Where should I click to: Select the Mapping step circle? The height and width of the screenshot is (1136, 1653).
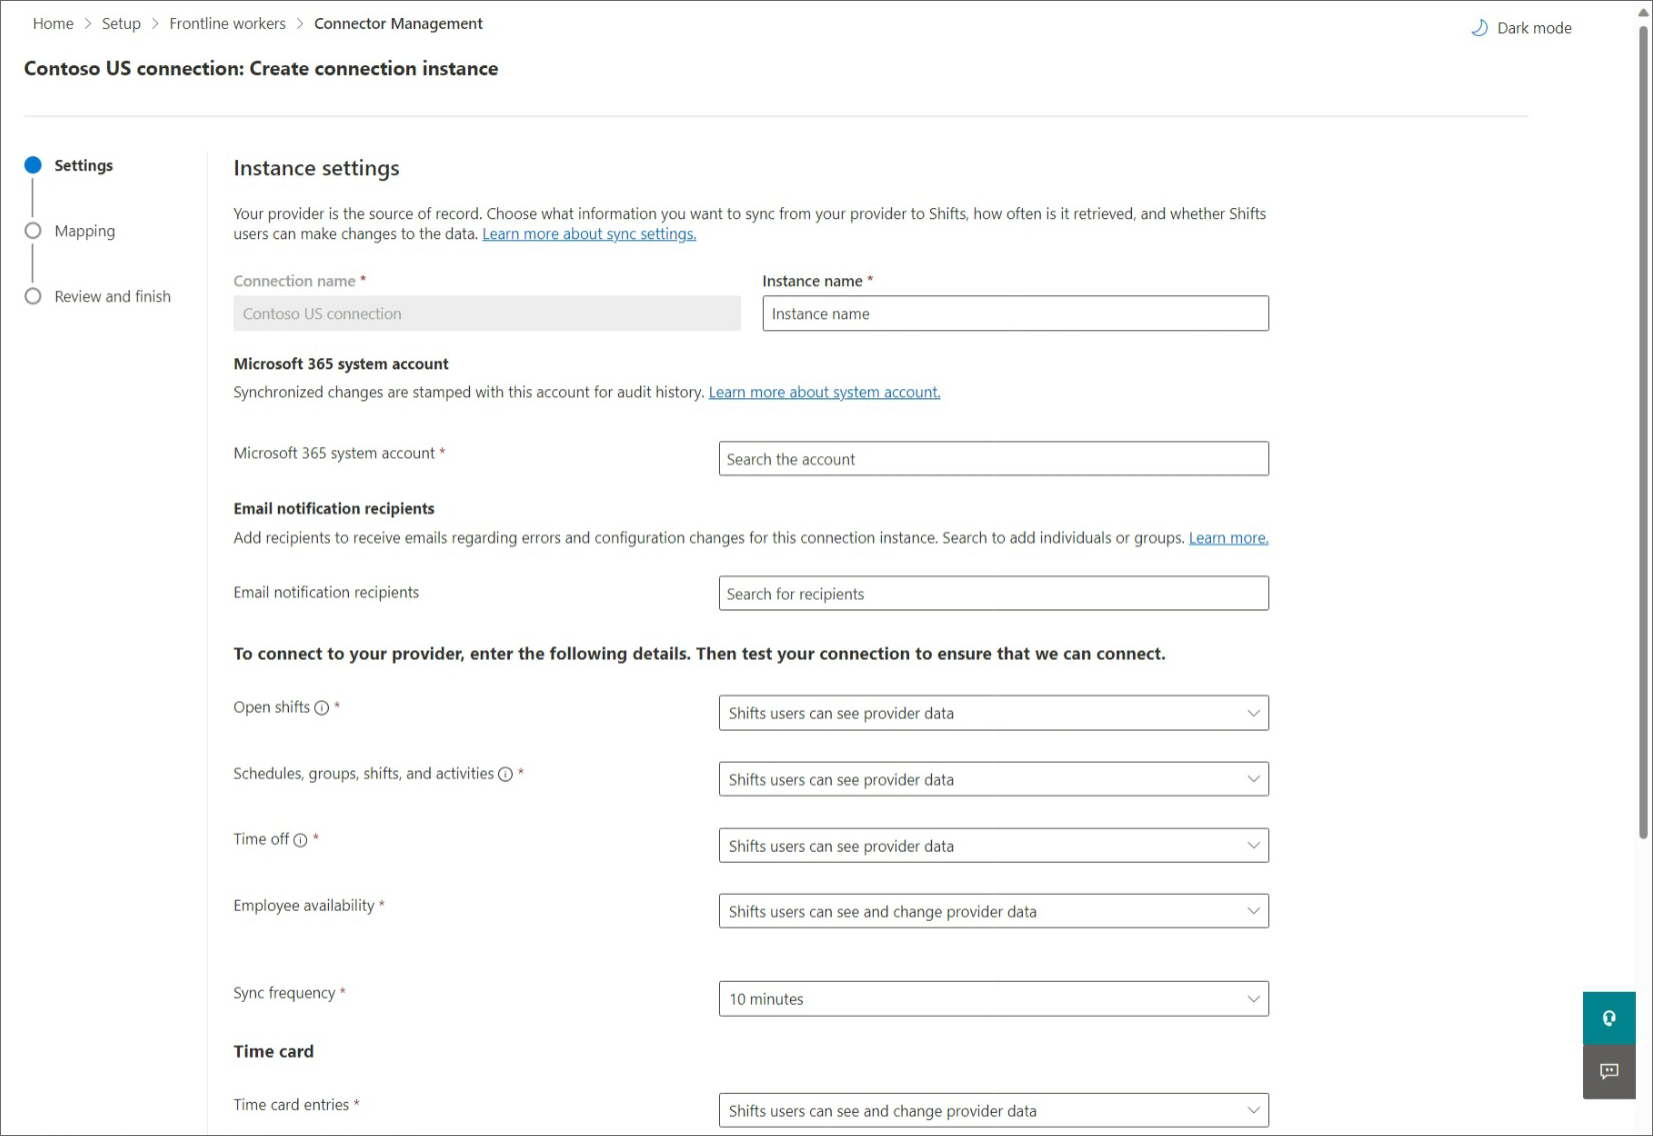[33, 231]
